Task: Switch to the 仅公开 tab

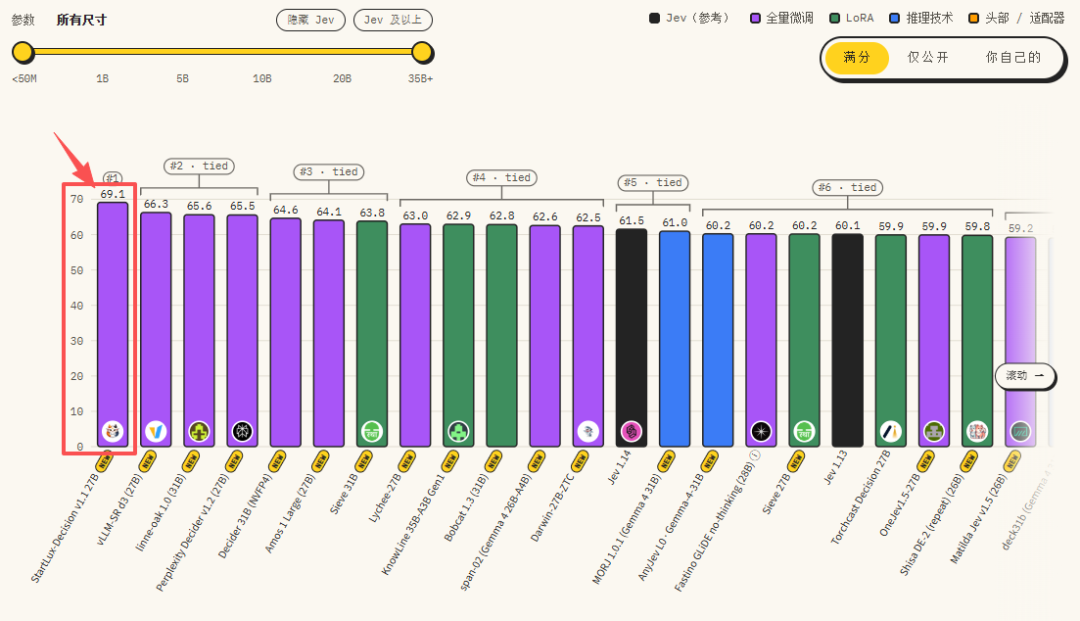Action: tap(928, 57)
